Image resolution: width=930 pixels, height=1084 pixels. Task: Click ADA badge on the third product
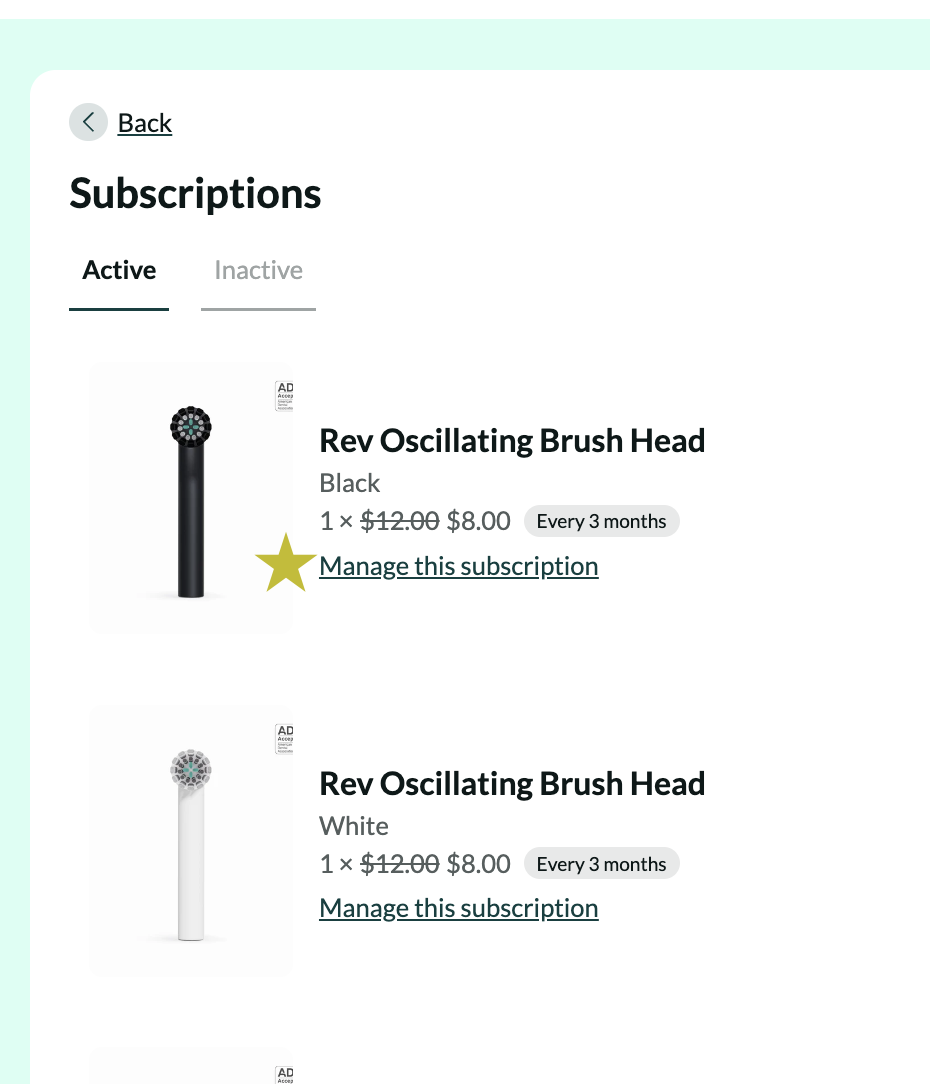click(x=284, y=1074)
